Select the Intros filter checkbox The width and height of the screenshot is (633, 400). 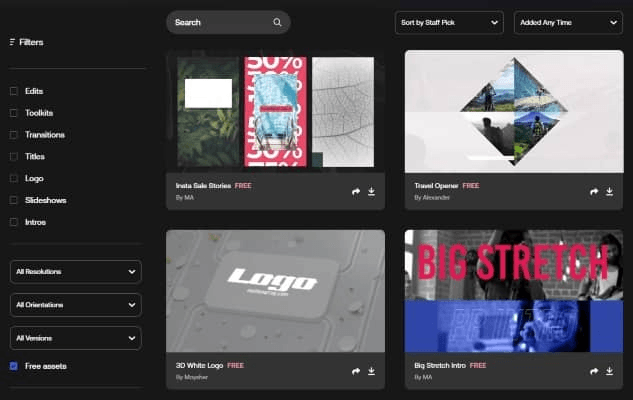[x=14, y=222]
